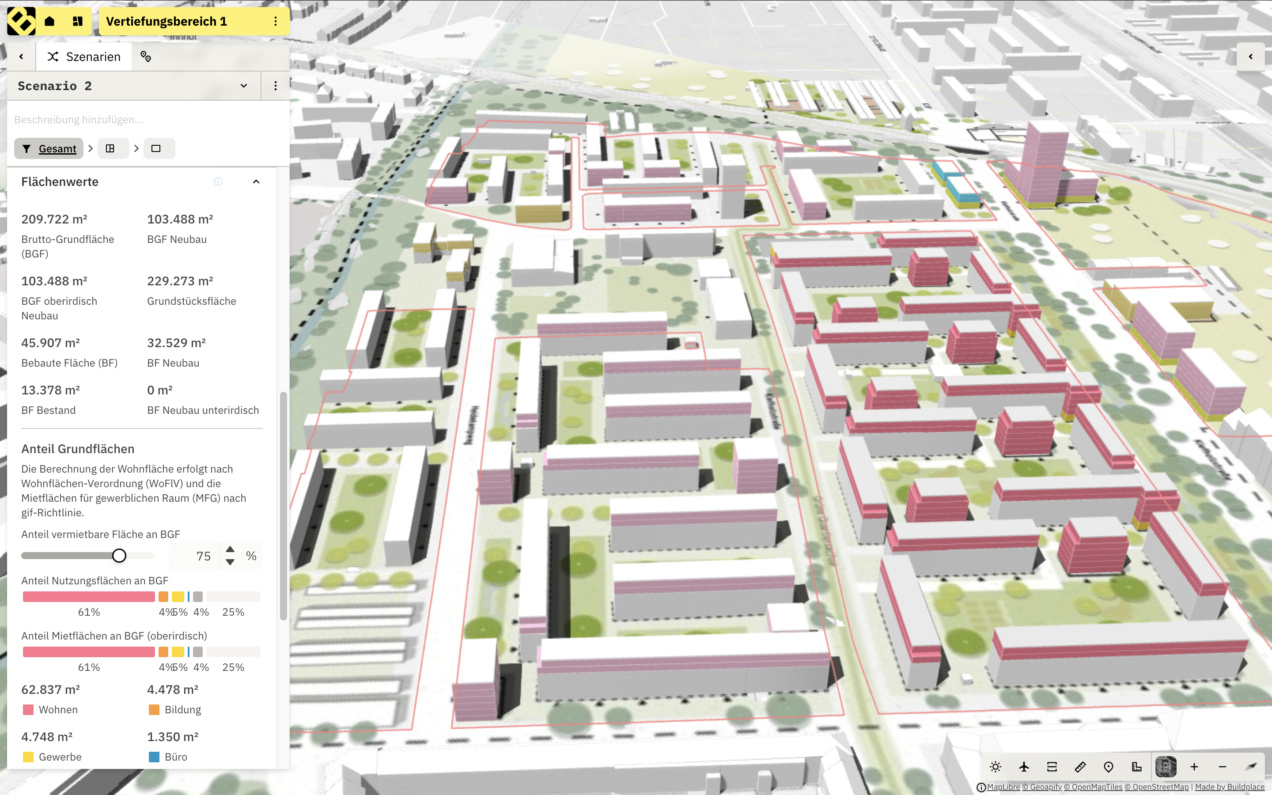Open the Vertiefungsbereich 1 options menu

(275, 21)
